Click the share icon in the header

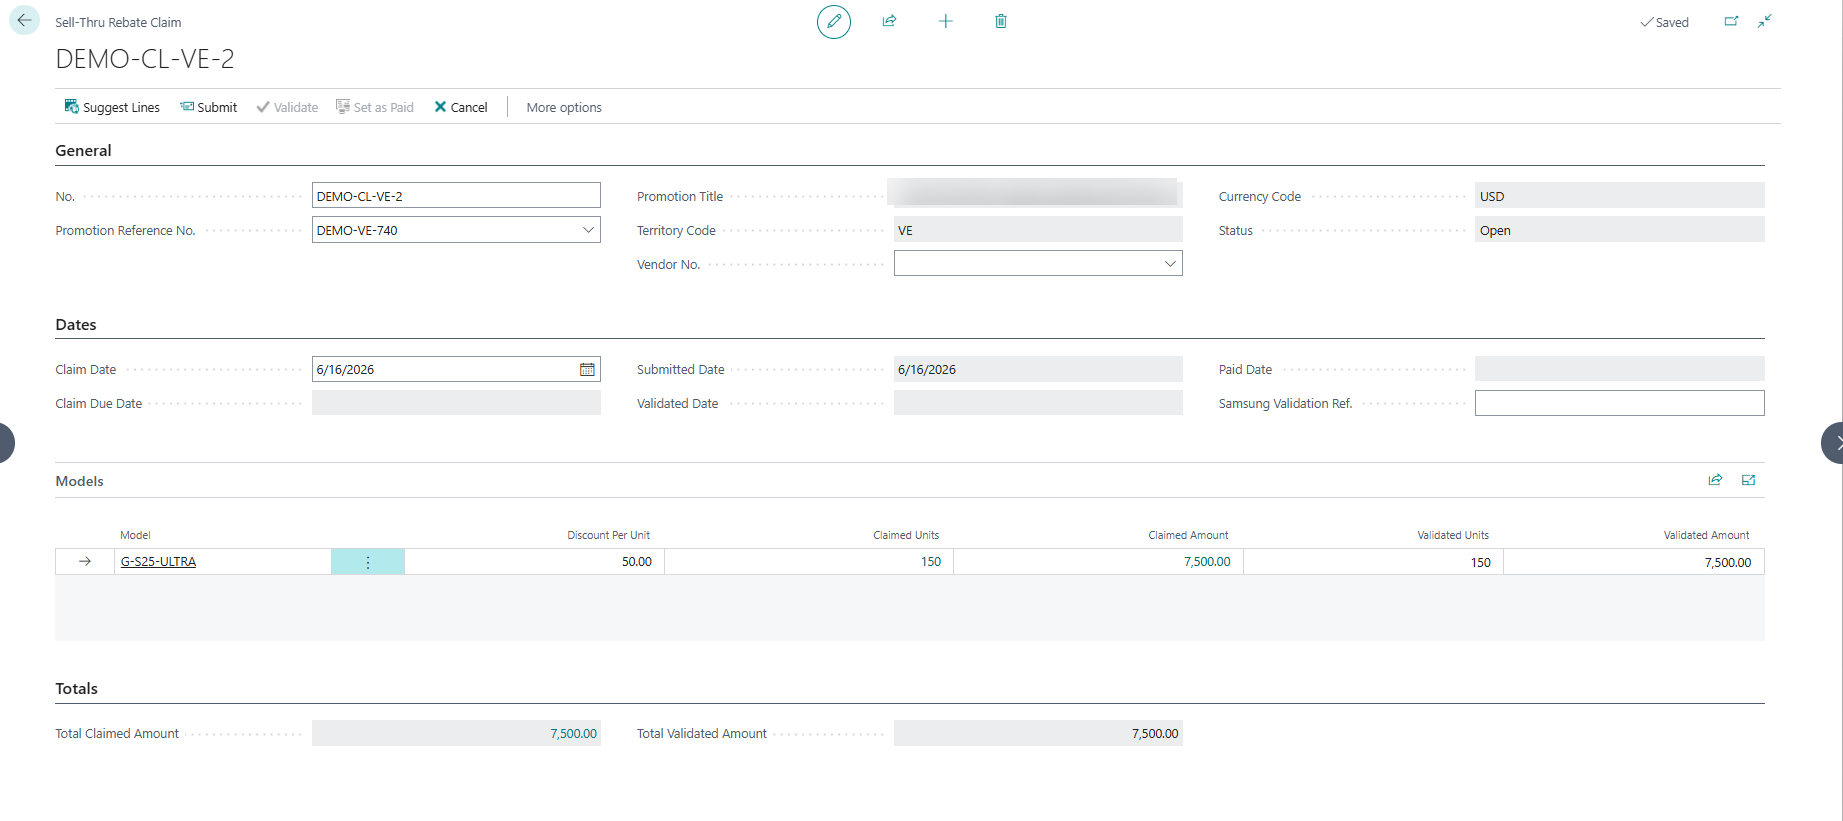[x=889, y=21]
